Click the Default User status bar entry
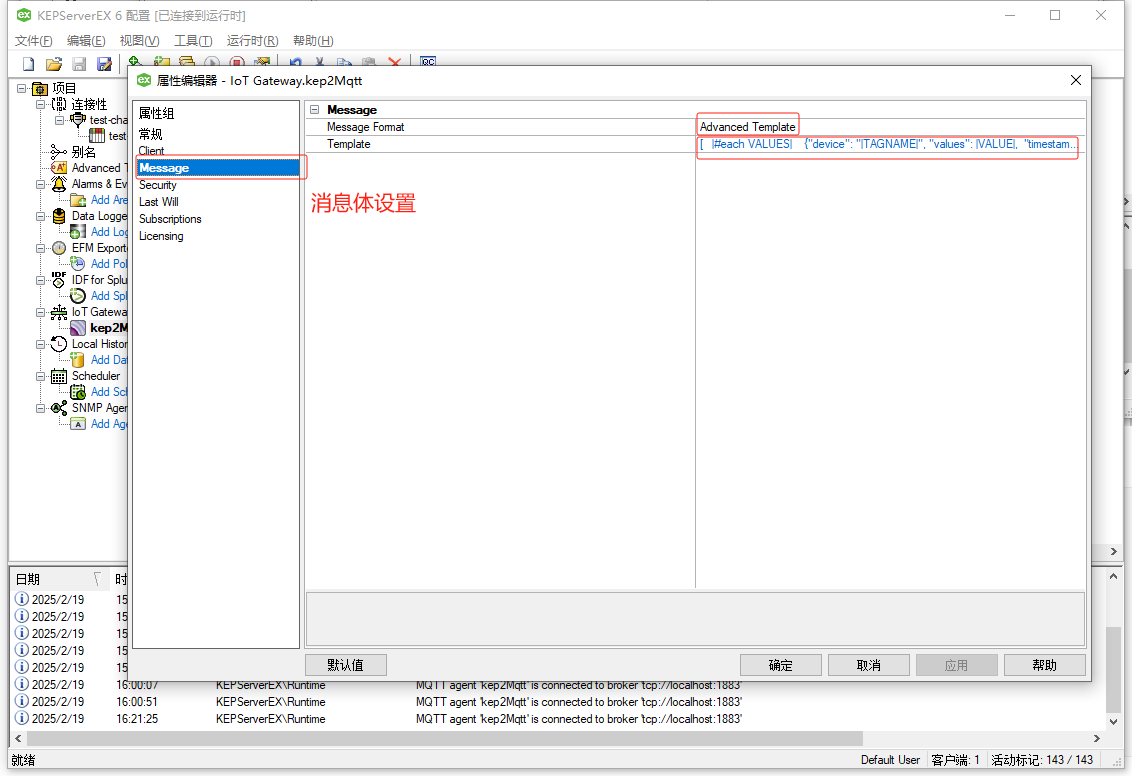Screen dimensions: 1132x776 pyautogui.click(x=890, y=759)
